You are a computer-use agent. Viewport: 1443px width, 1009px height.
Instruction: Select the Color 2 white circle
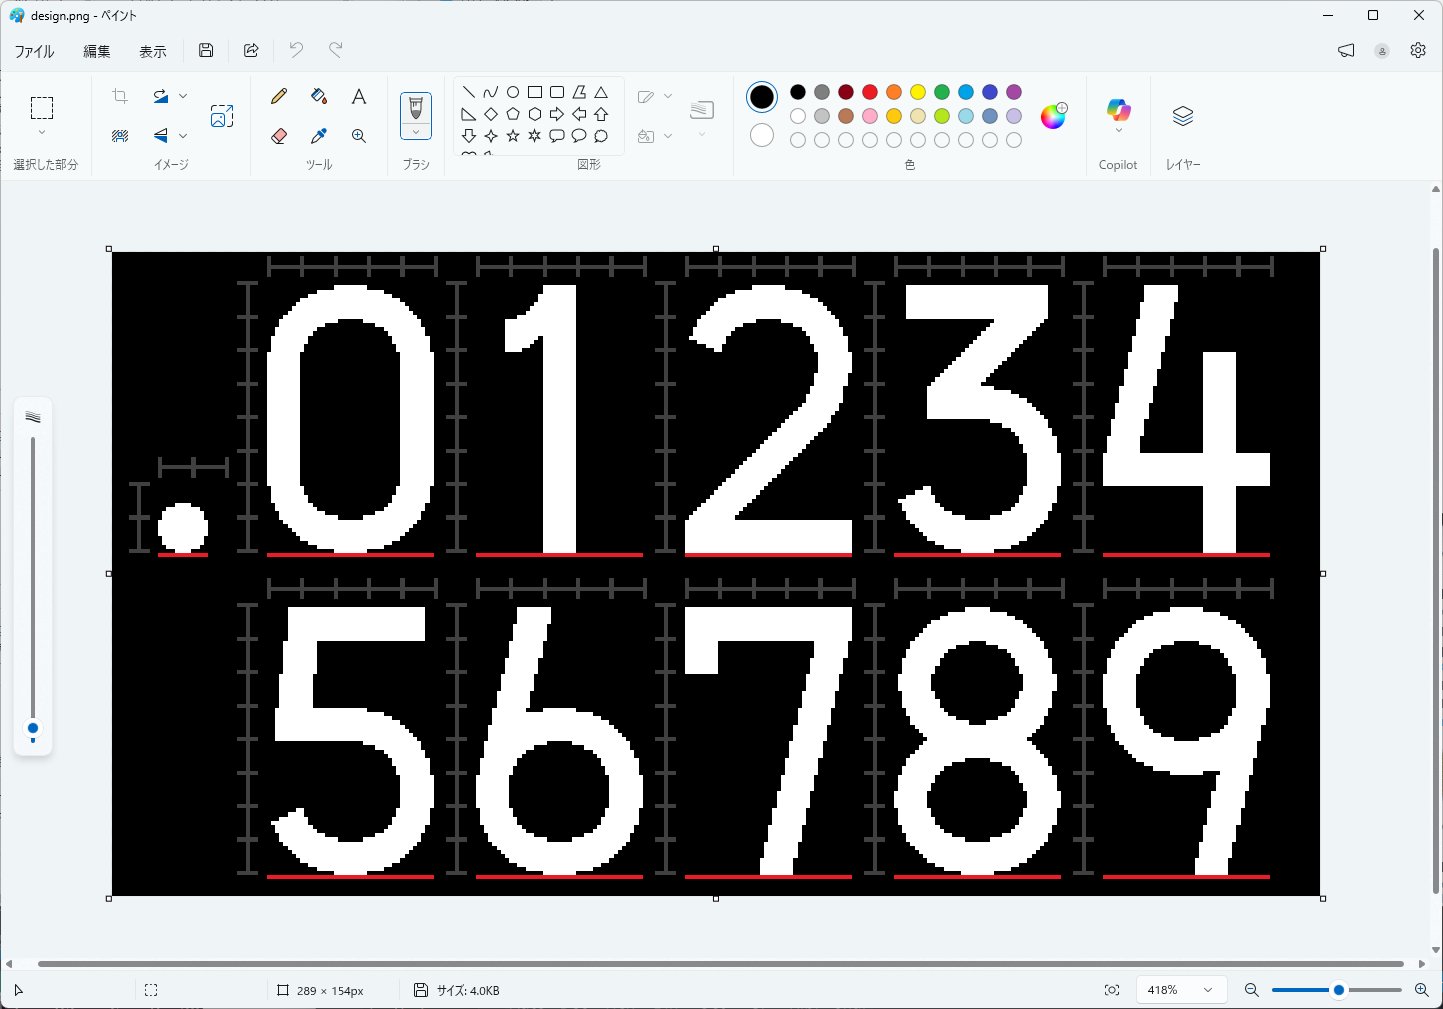(762, 135)
